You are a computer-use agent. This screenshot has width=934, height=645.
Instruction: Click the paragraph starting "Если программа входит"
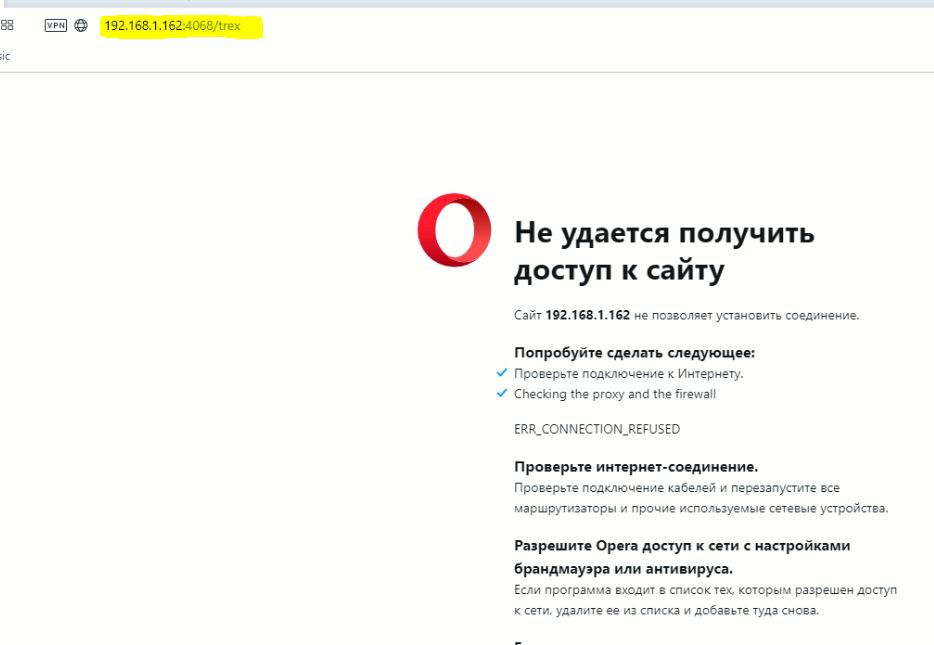[705, 600]
